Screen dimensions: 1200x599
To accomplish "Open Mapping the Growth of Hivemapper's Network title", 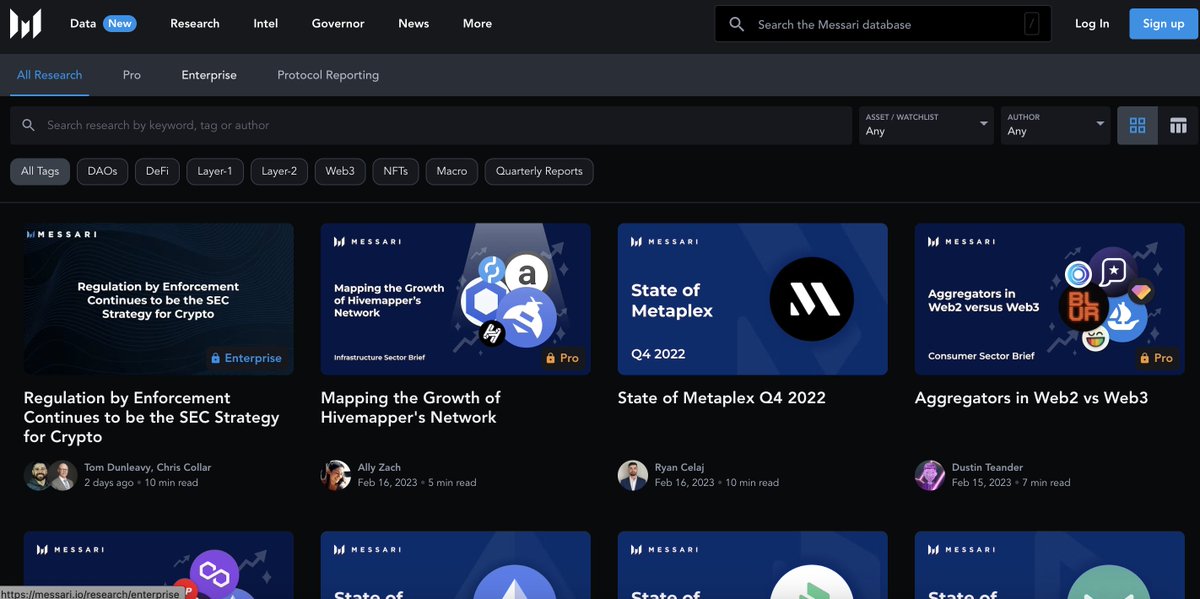I will [x=410, y=407].
